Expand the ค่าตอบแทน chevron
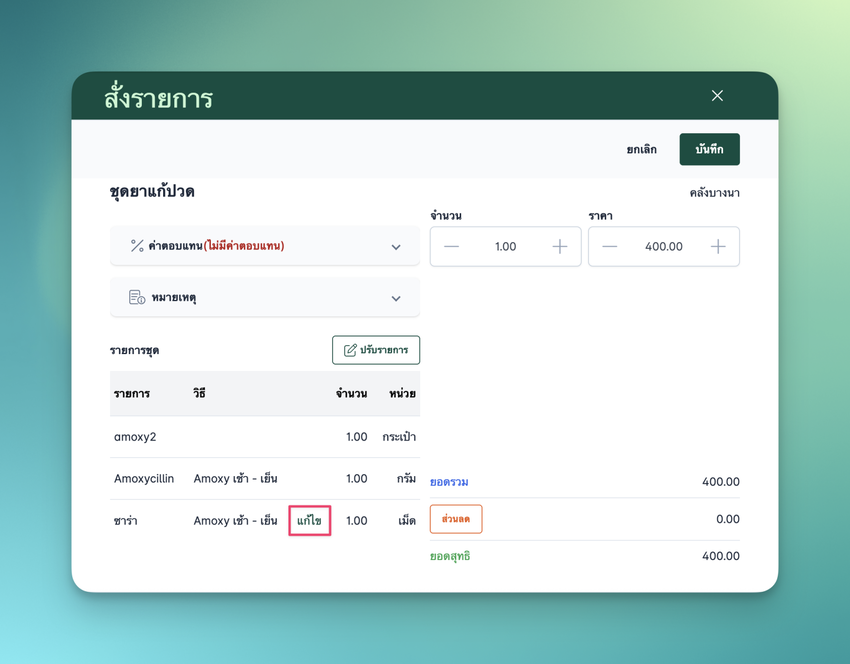Image resolution: width=850 pixels, height=664 pixels. pos(396,247)
